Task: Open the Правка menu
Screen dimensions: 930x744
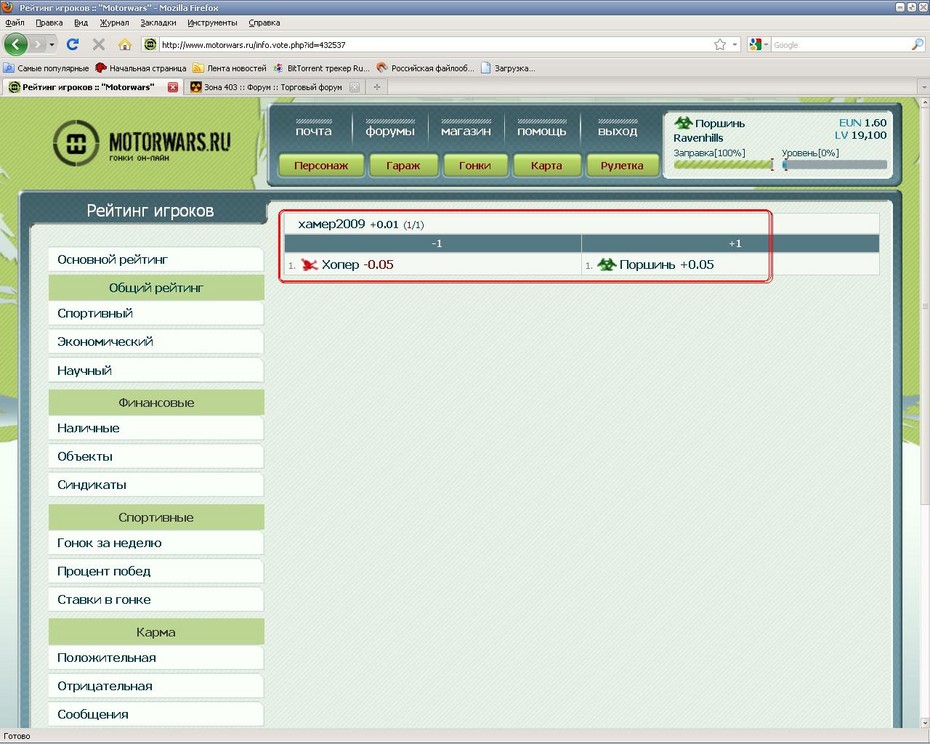Action: tap(49, 23)
